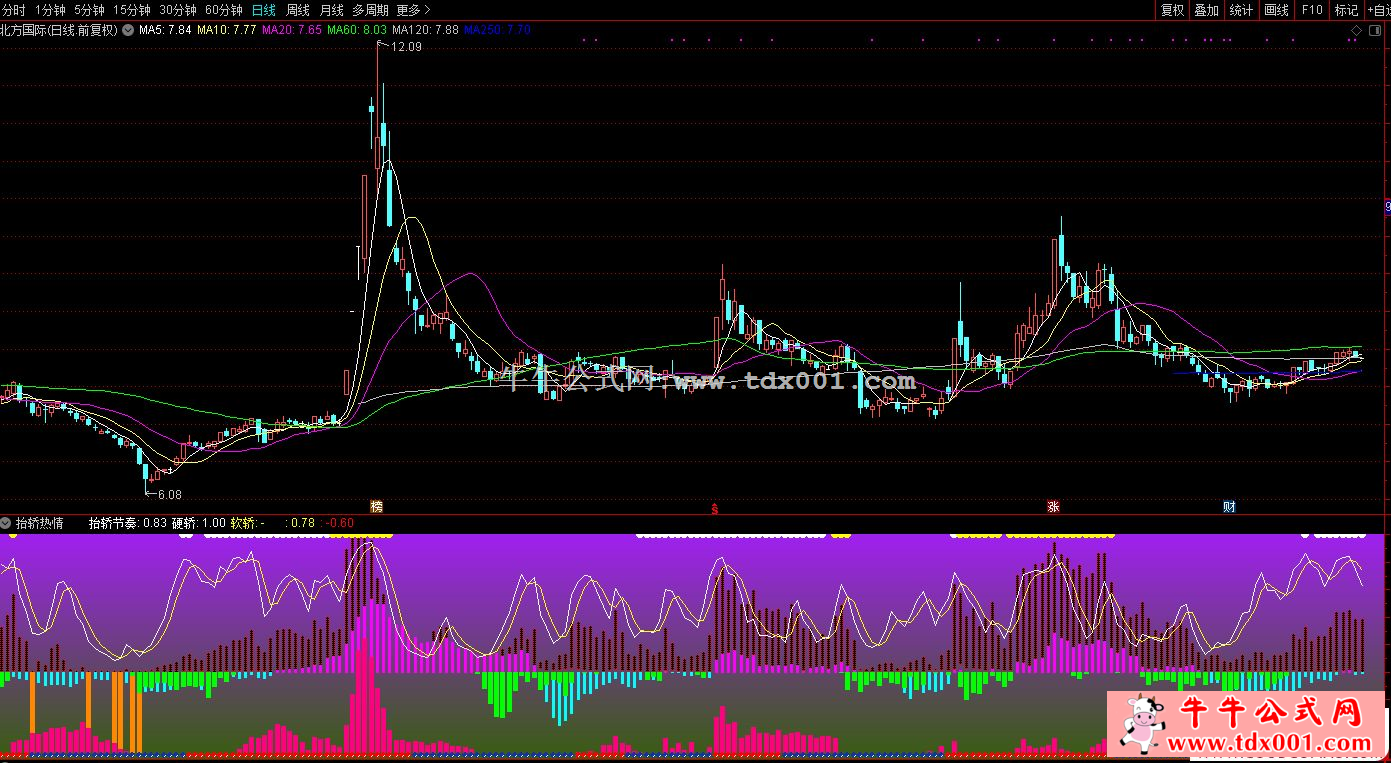1391x763 pixels.
Task: Select the 1分钟 period tab
Action: (x=50, y=10)
